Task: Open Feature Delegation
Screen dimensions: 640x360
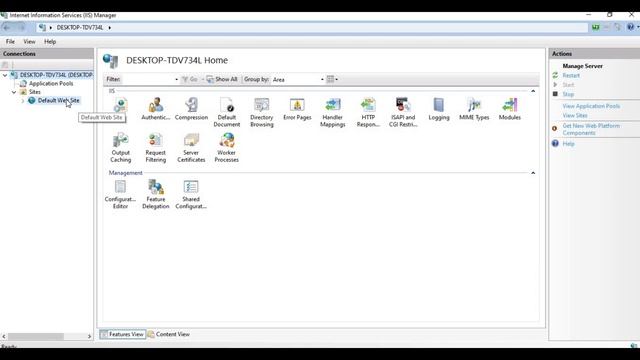Action: 156,195
